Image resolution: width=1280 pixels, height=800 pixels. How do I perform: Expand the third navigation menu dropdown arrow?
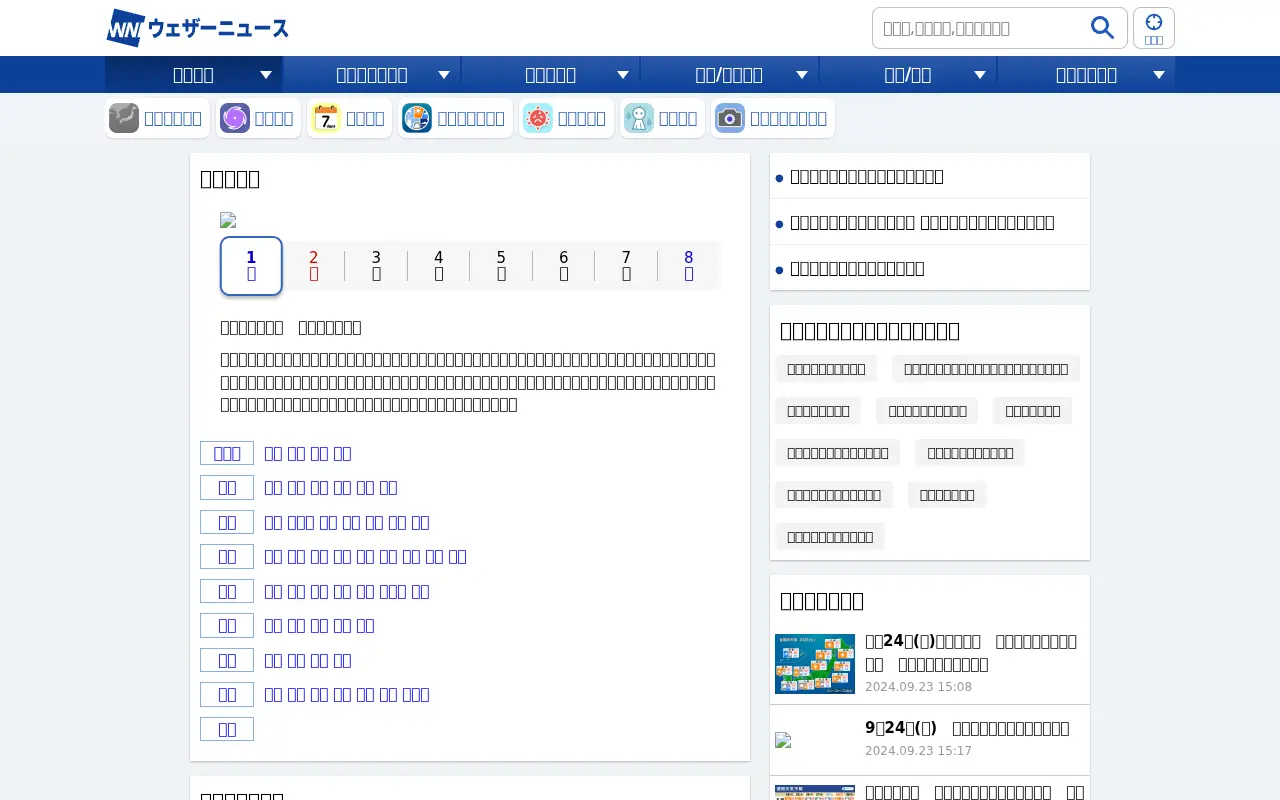[623, 75]
